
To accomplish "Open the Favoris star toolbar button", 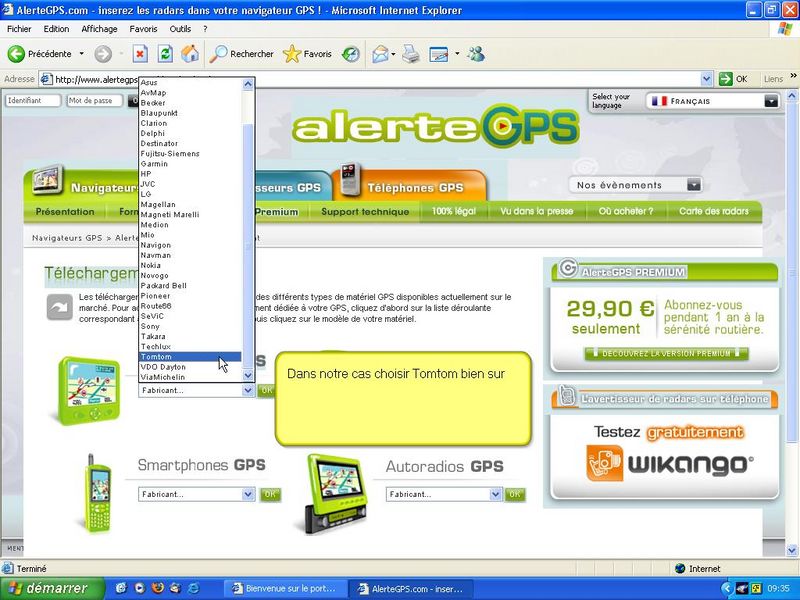I will tap(307, 54).
